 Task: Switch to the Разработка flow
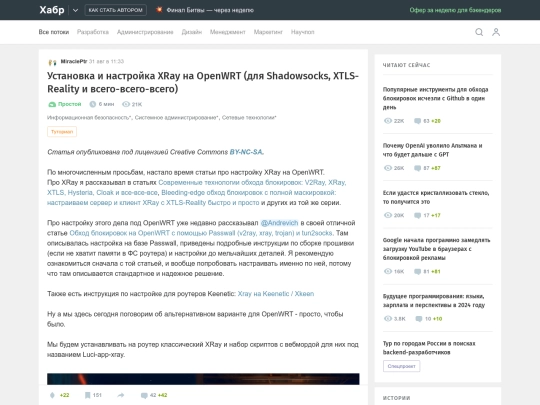tap(93, 32)
